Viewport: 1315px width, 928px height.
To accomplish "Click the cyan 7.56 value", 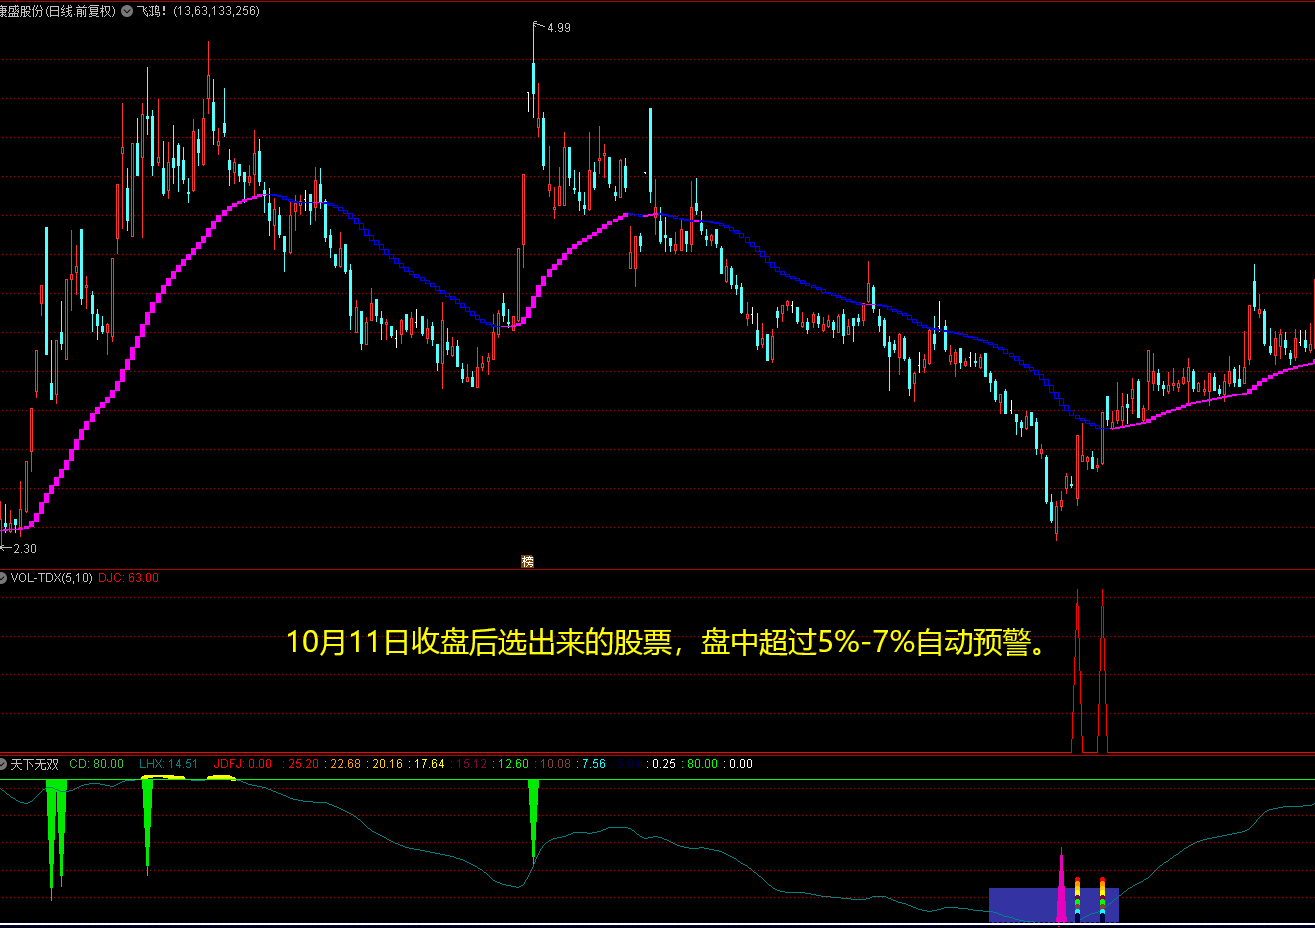I will point(594,764).
